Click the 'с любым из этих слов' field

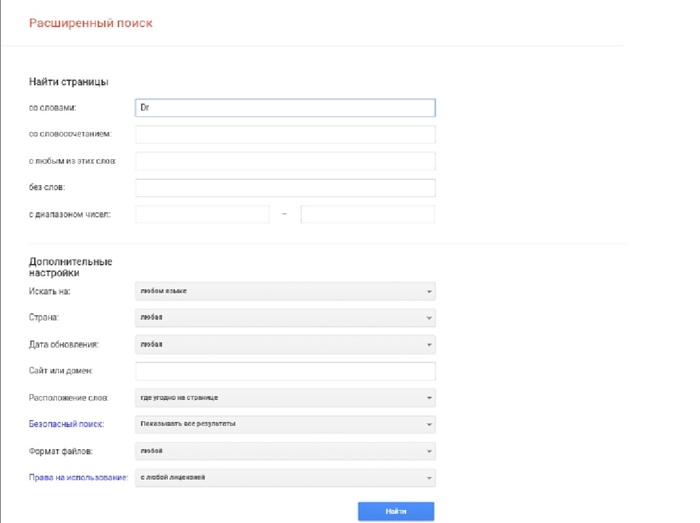(x=285, y=161)
